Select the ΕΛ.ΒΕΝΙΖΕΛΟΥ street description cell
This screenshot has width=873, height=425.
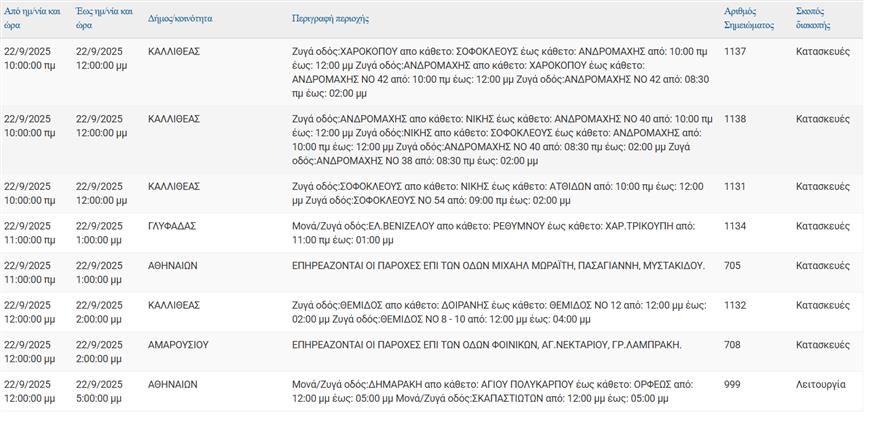tap(493, 233)
